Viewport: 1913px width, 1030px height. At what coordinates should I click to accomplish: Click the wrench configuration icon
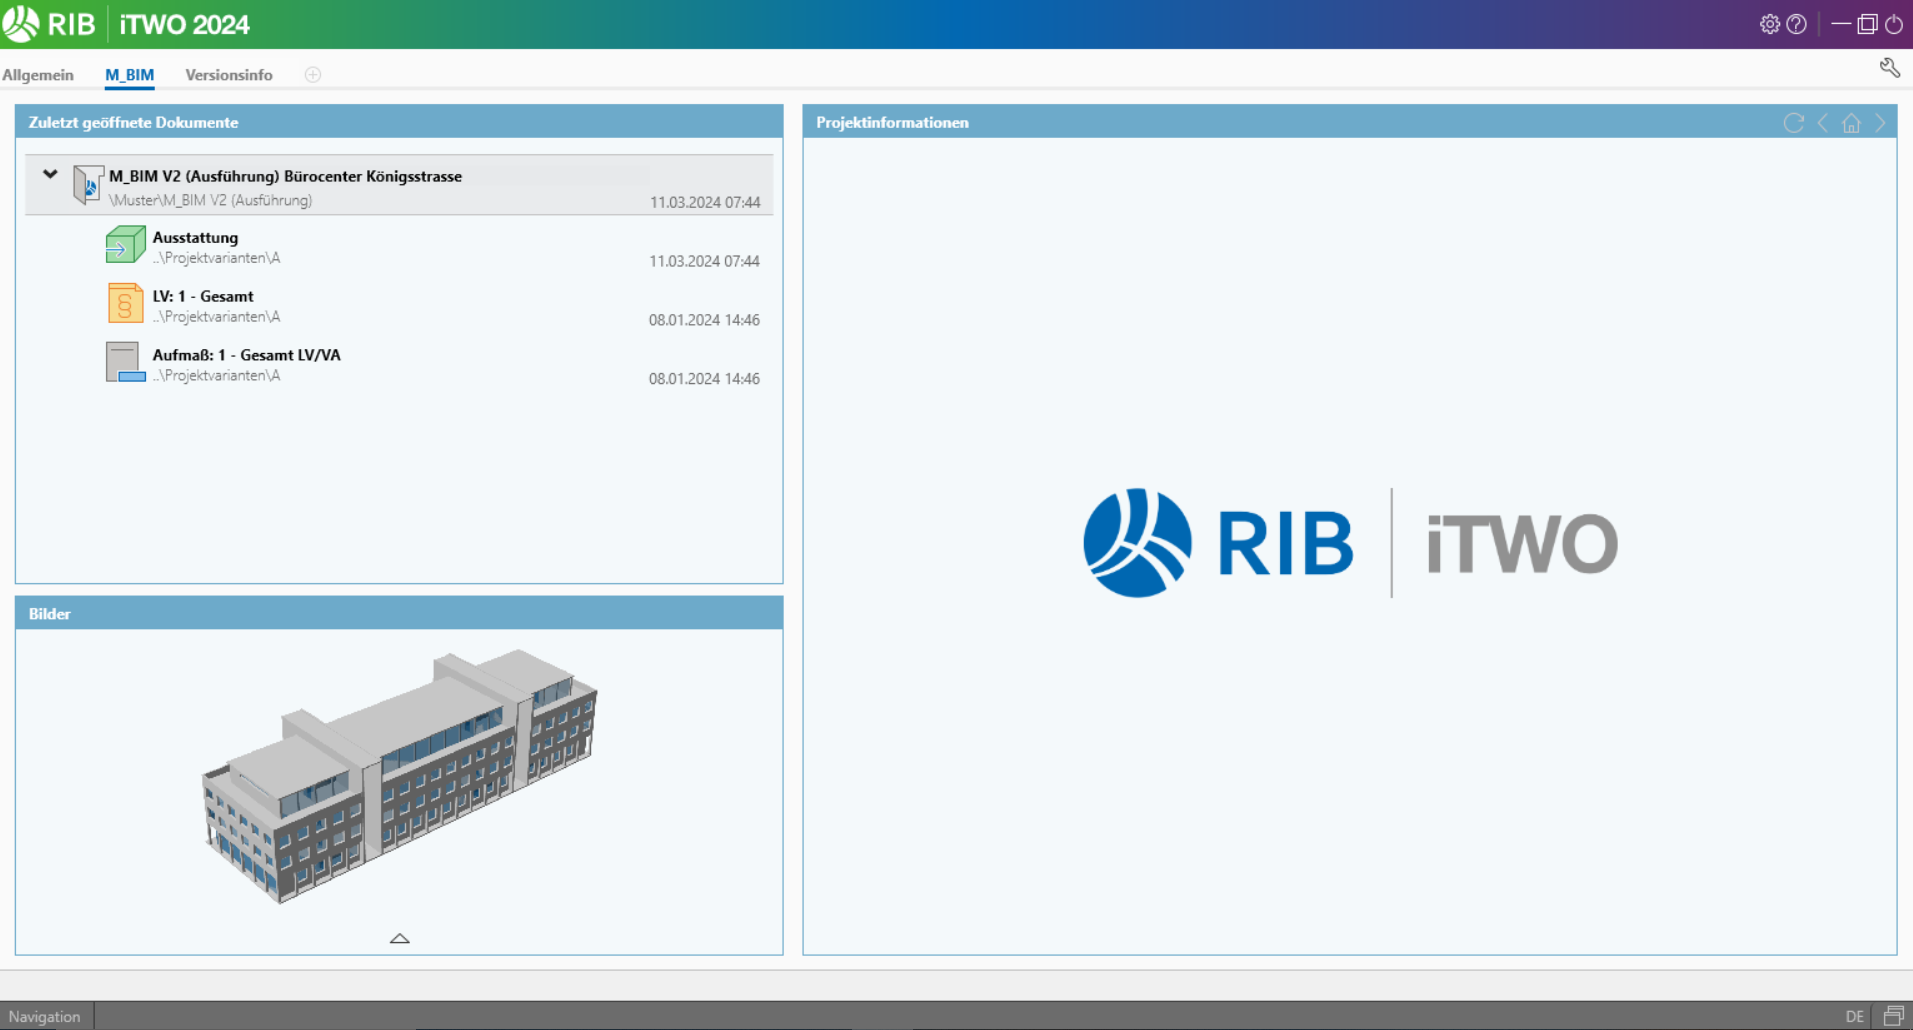click(1889, 68)
